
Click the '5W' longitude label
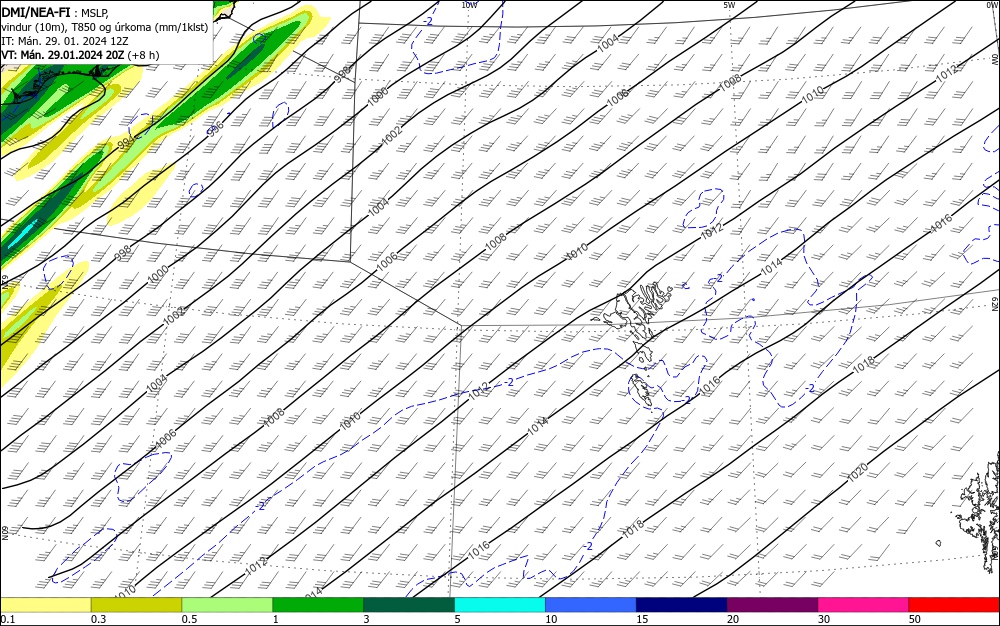click(x=729, y=5)
